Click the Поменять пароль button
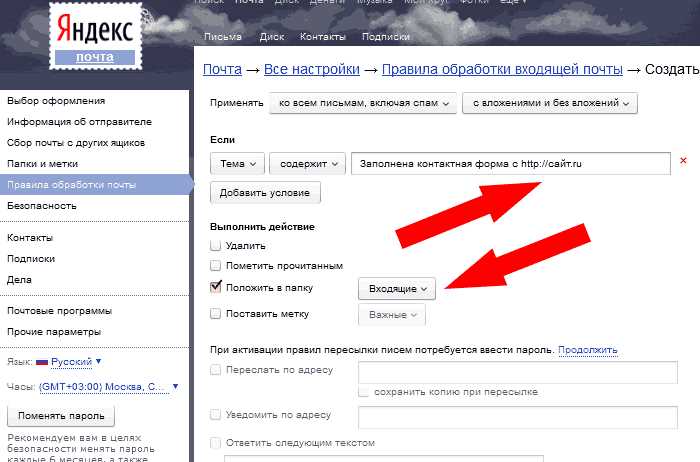The width and height of the screenshot is (700, 462). click(x=61, y=416)
